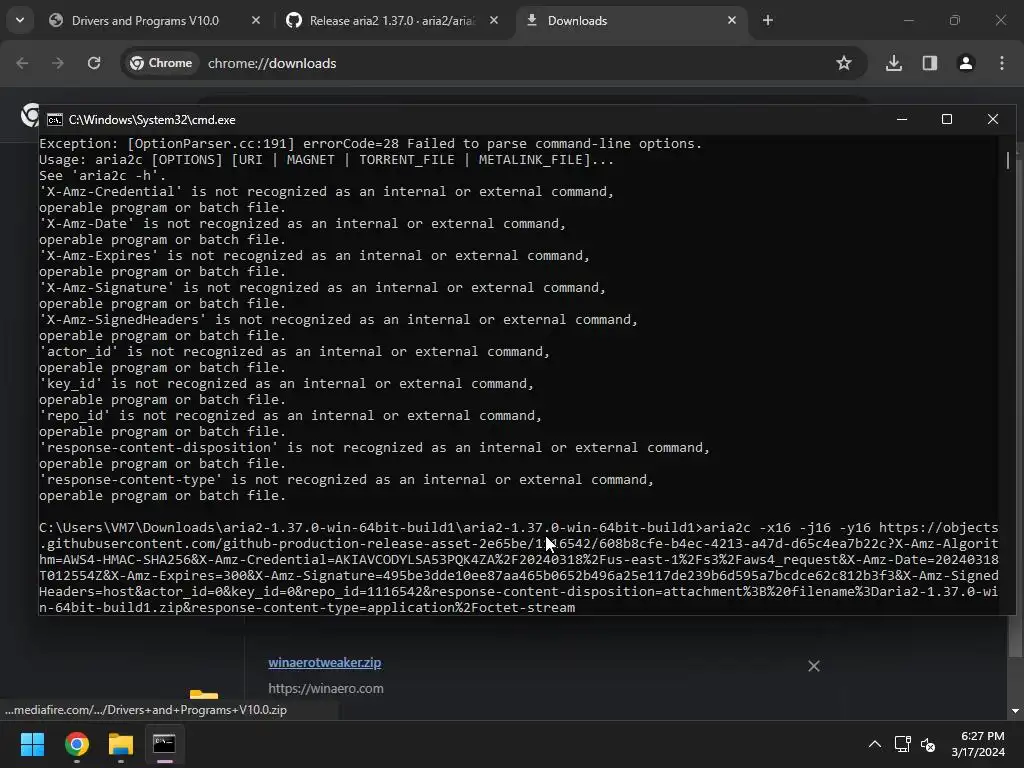Viewport: 1024px width, 768px height.
Task: Click the https://winaero.com source text
Action: coord(326,688)
